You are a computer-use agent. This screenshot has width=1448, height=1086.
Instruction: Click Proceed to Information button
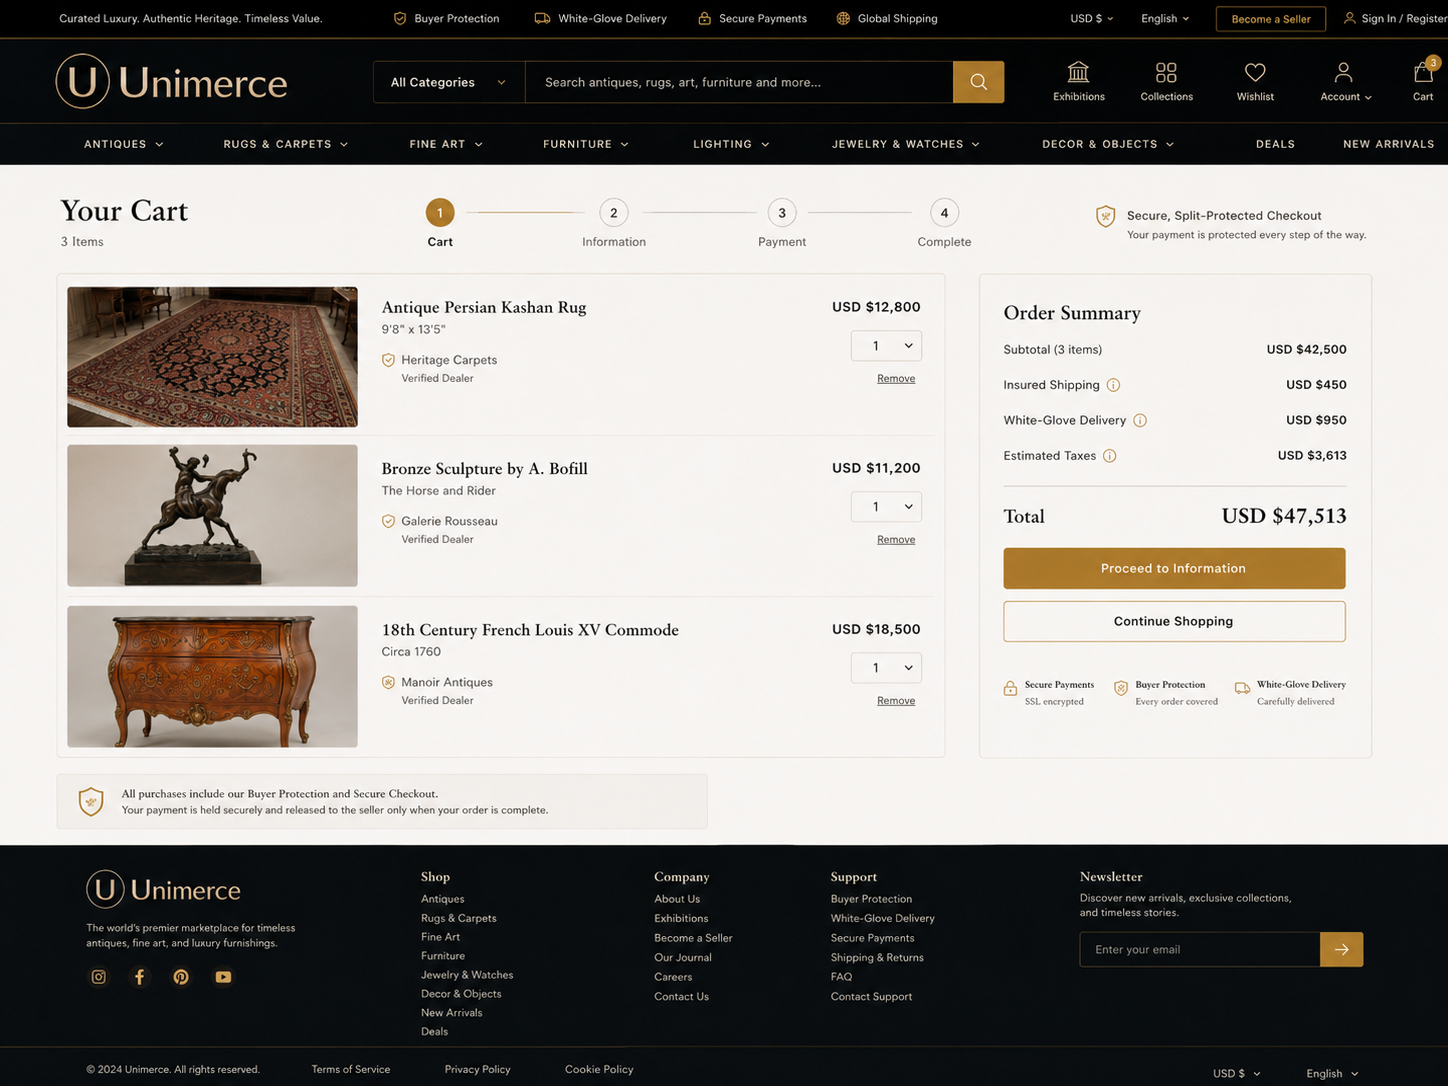click(1174, 568)
